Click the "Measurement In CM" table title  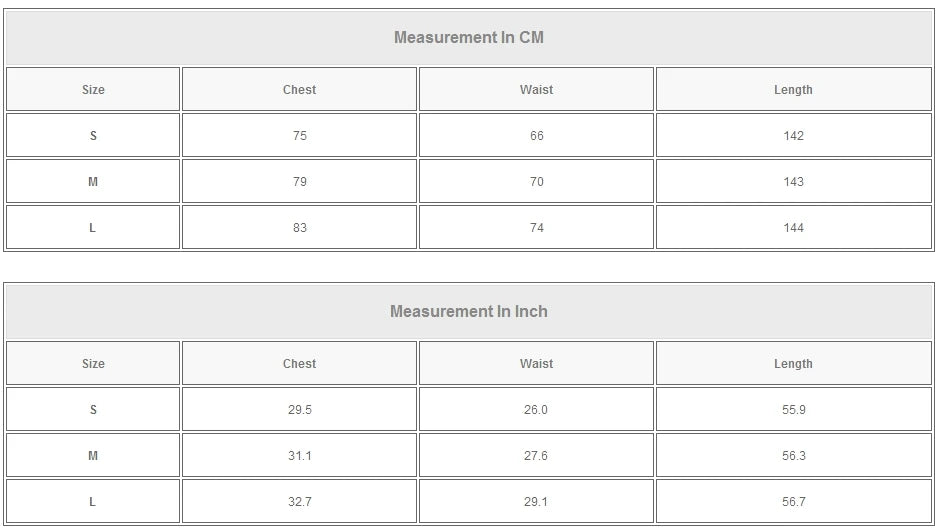(468, 38)
